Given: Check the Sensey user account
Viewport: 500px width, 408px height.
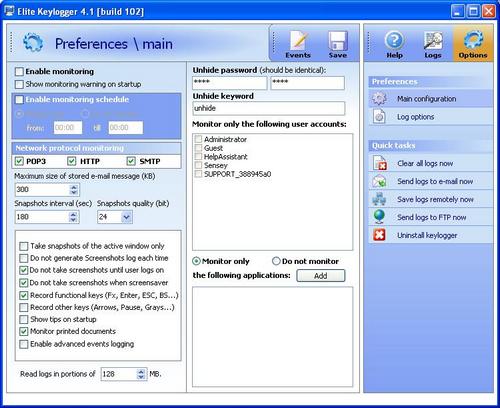Looking at the screenshot, I should (198, 165).
